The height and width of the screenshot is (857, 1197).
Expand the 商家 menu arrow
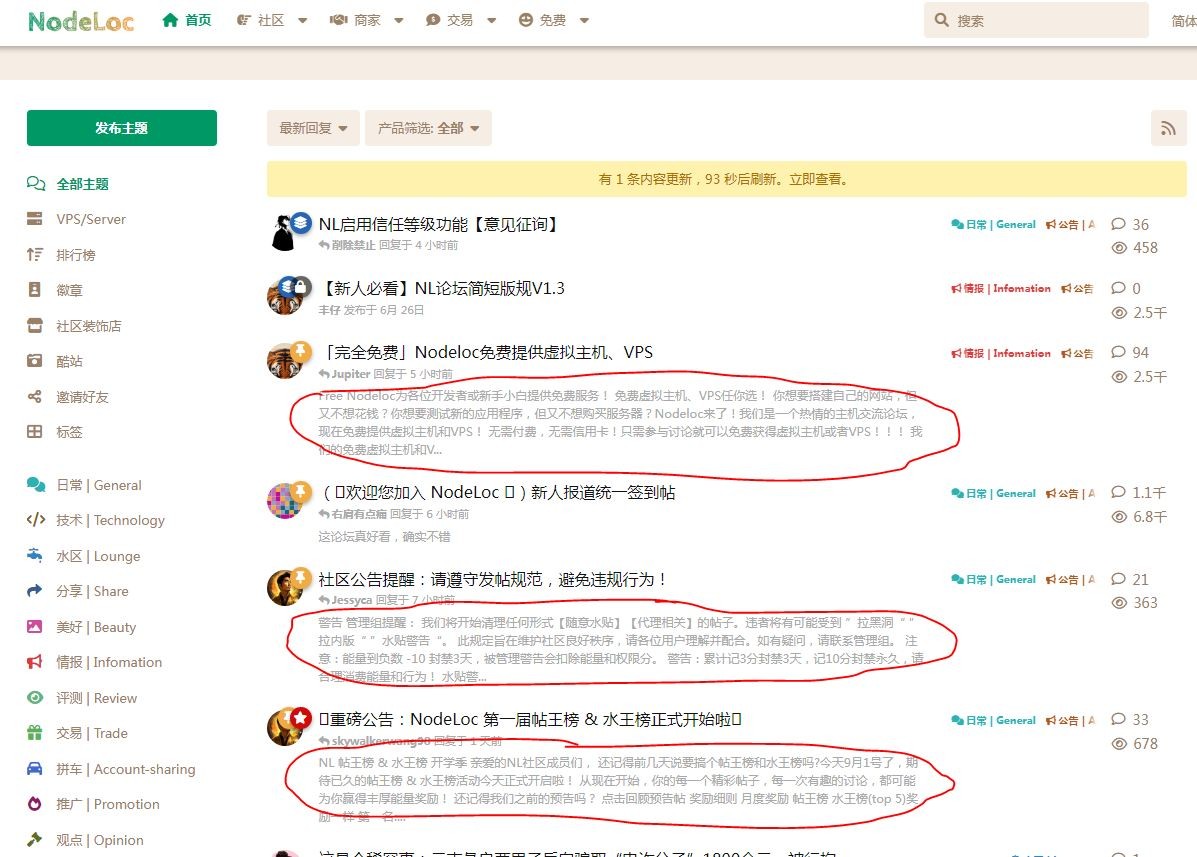tap(398, 21)
